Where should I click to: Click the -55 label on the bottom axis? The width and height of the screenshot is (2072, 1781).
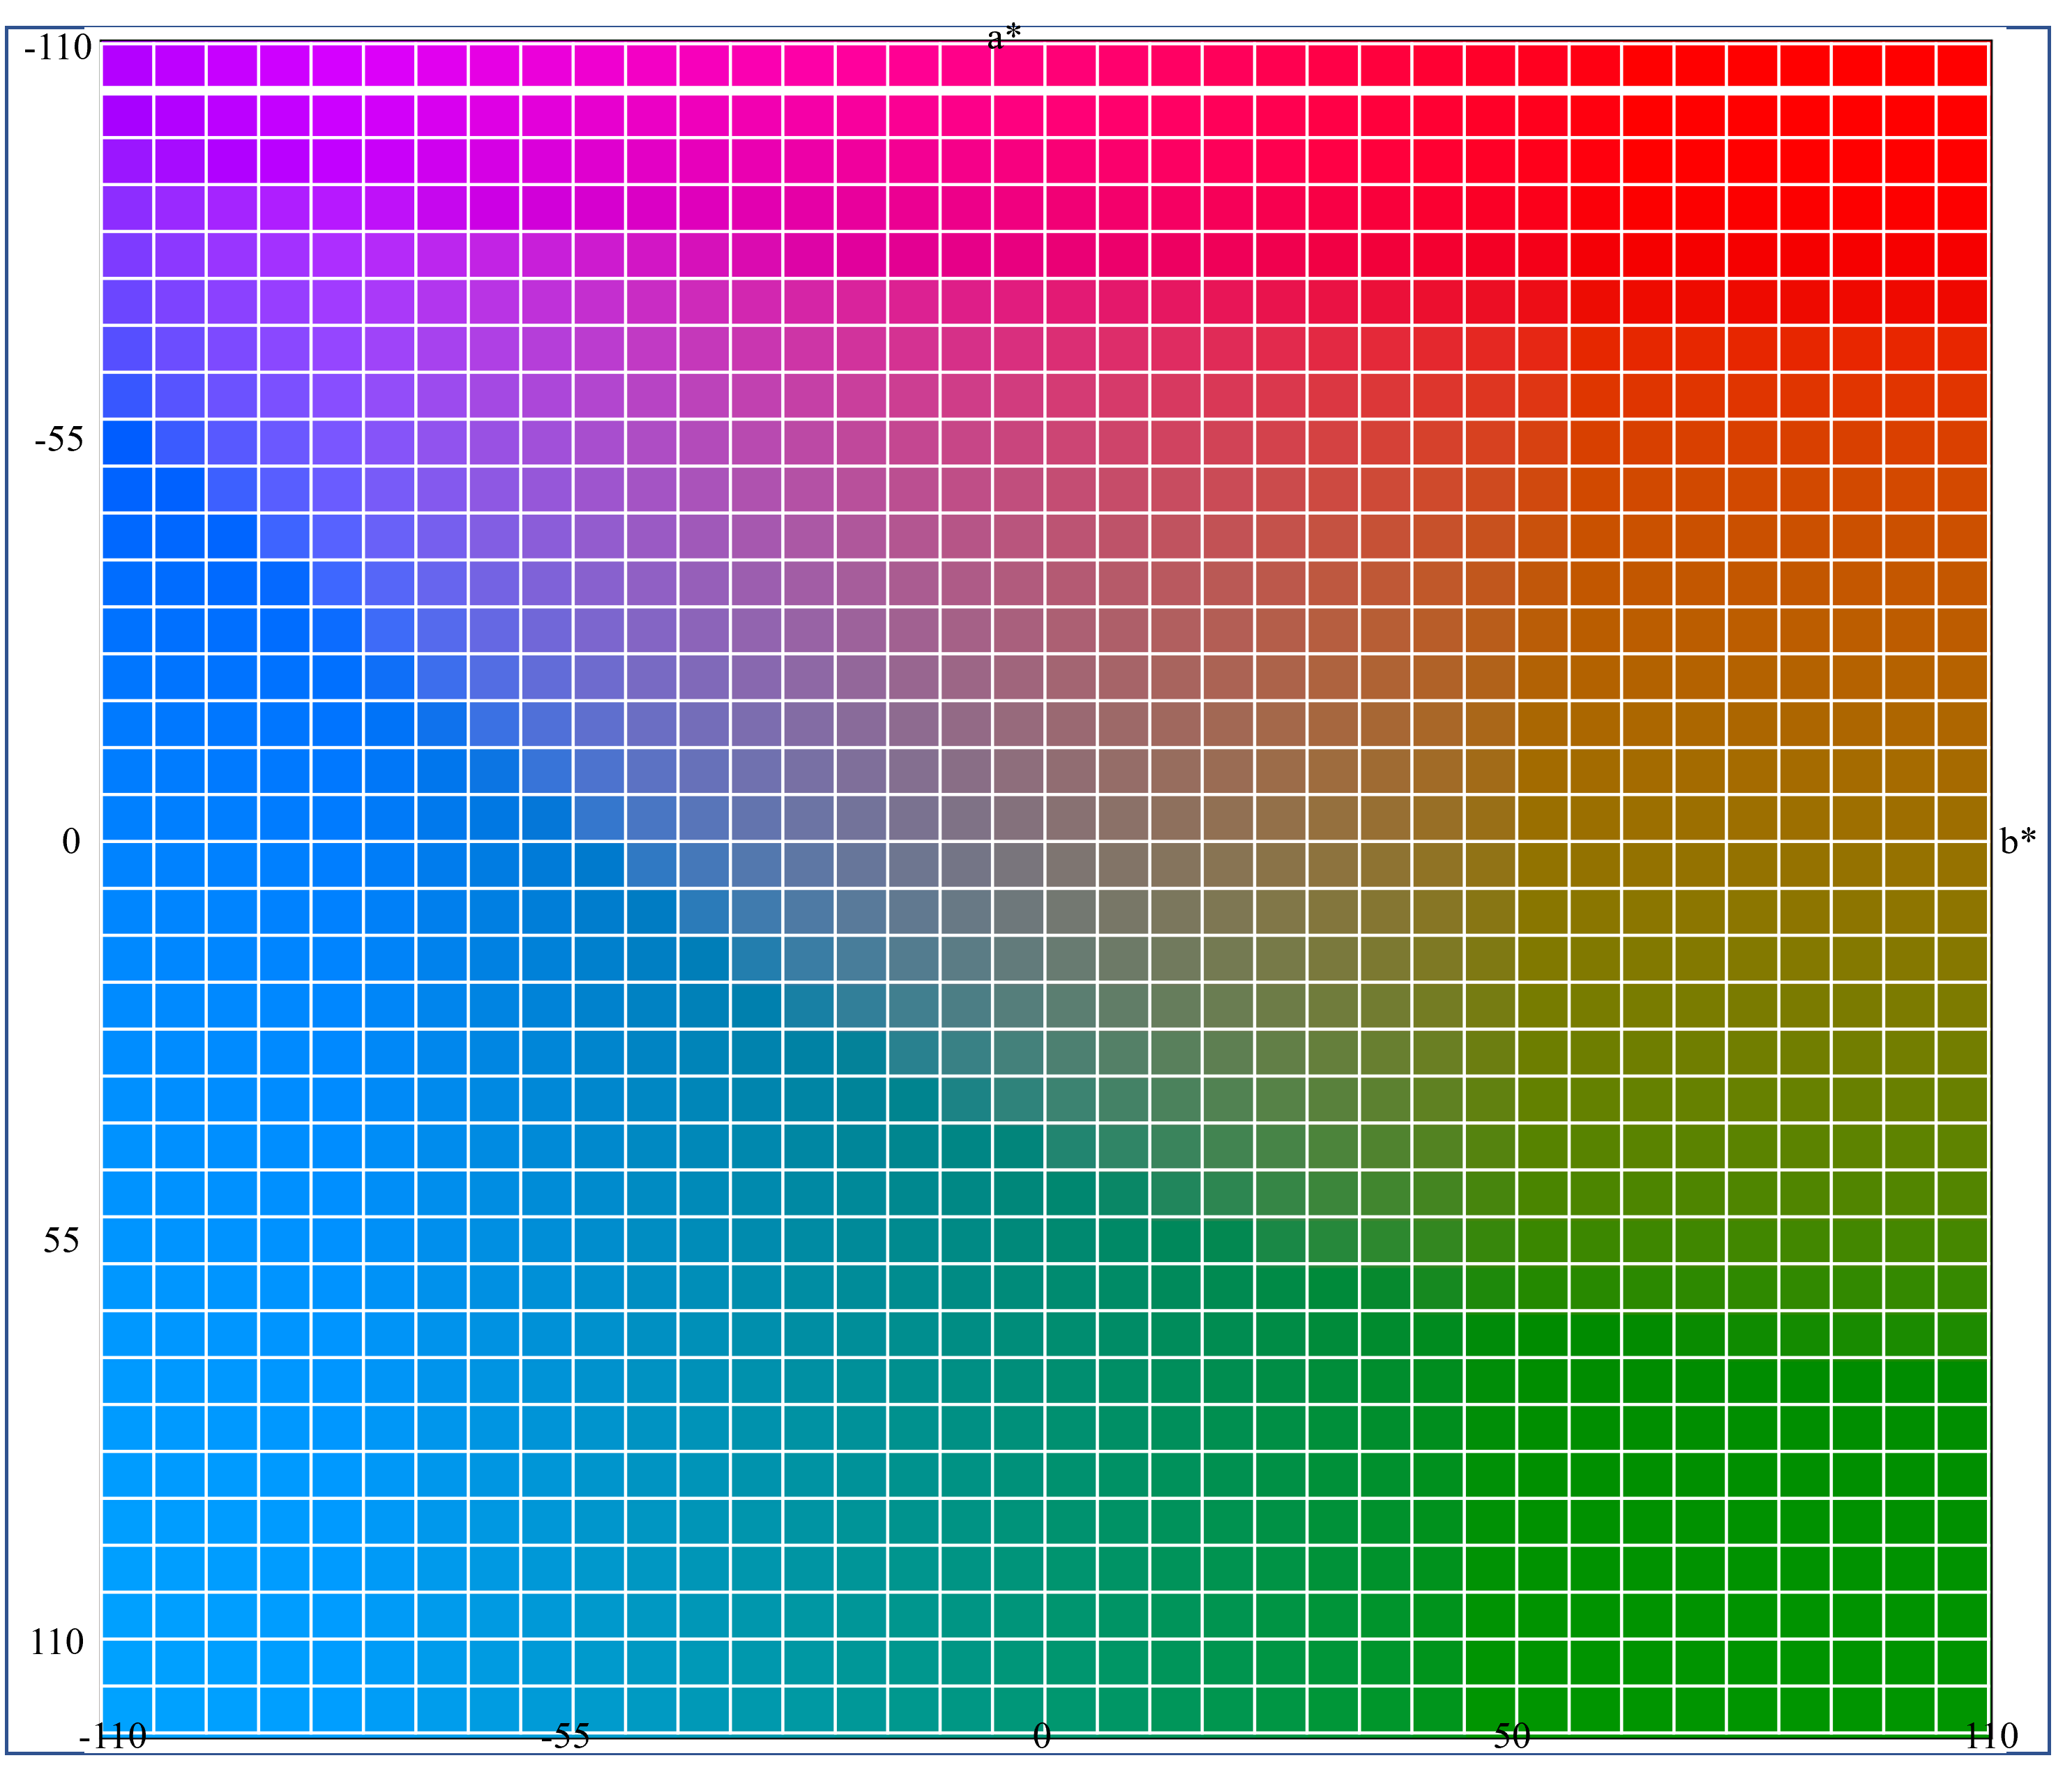pos(566,1737)
